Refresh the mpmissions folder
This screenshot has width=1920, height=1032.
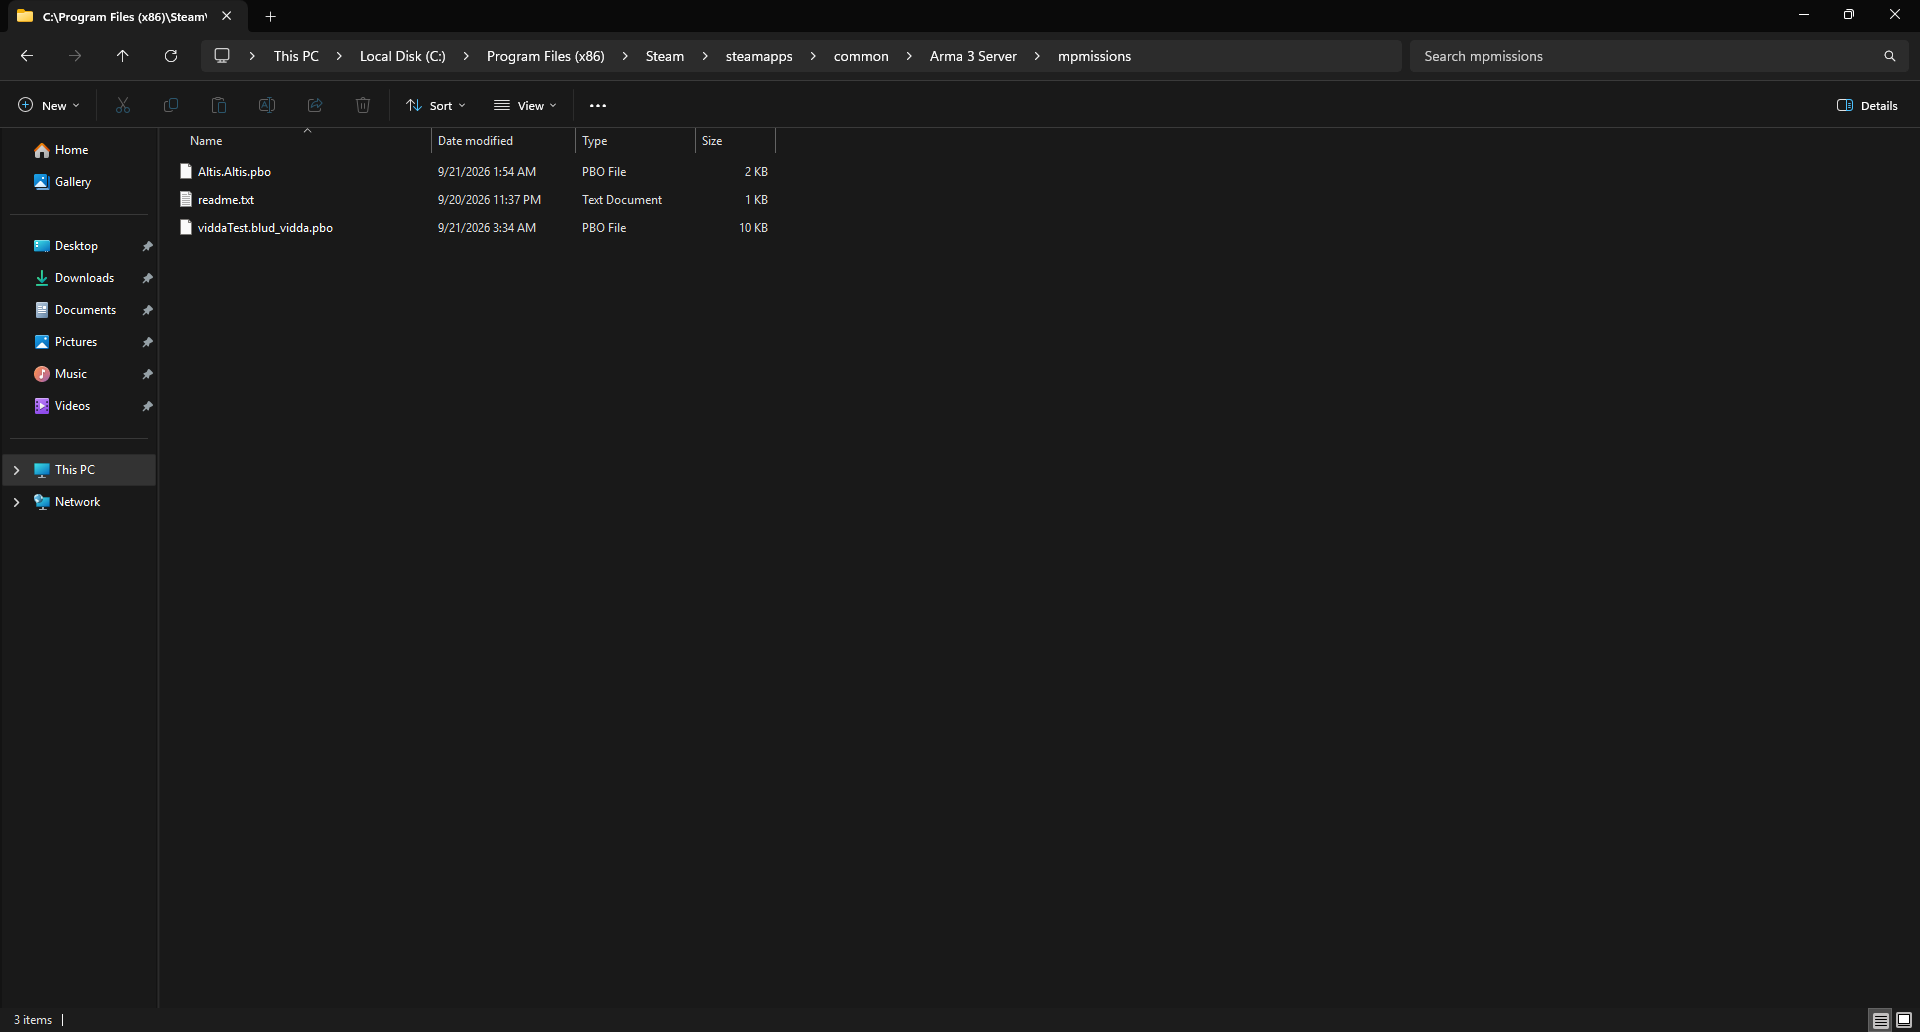point(171,56)
